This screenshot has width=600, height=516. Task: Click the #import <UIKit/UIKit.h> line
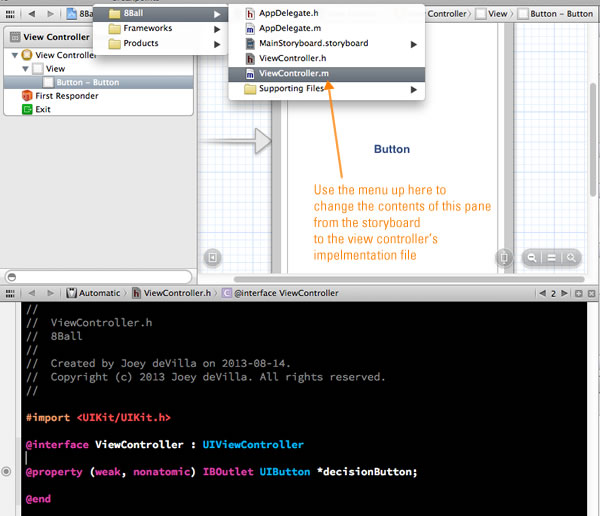(98, 418)
